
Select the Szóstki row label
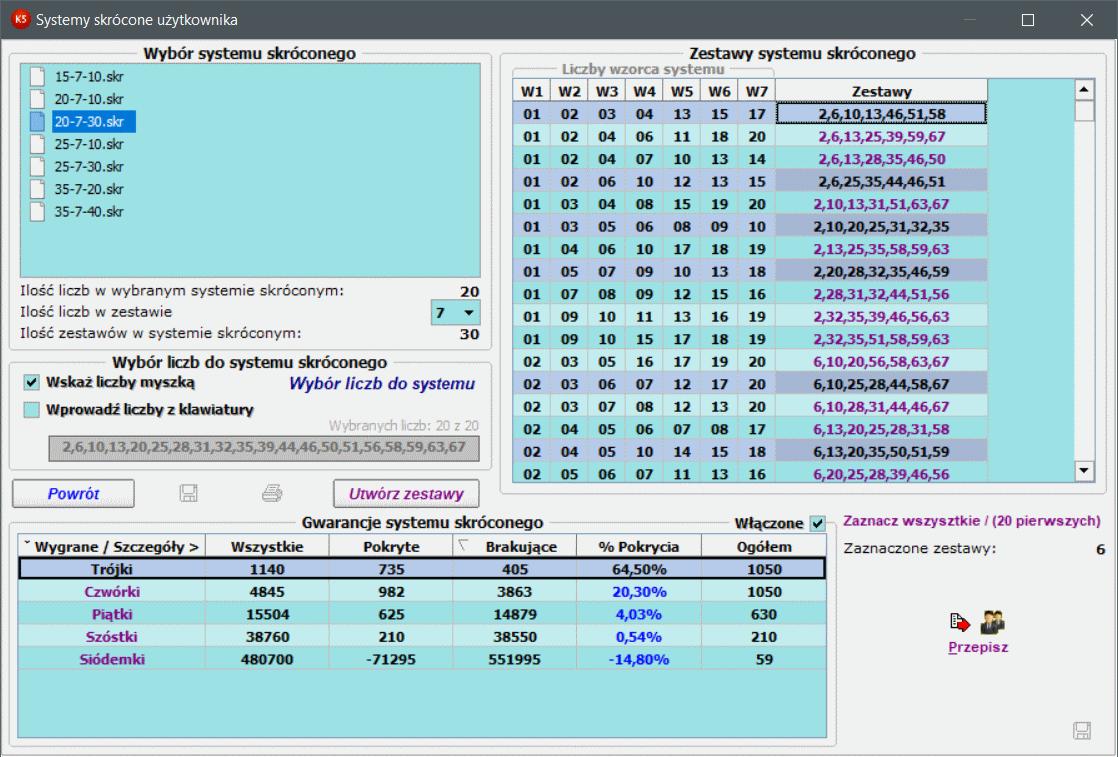tap(112, 637)
